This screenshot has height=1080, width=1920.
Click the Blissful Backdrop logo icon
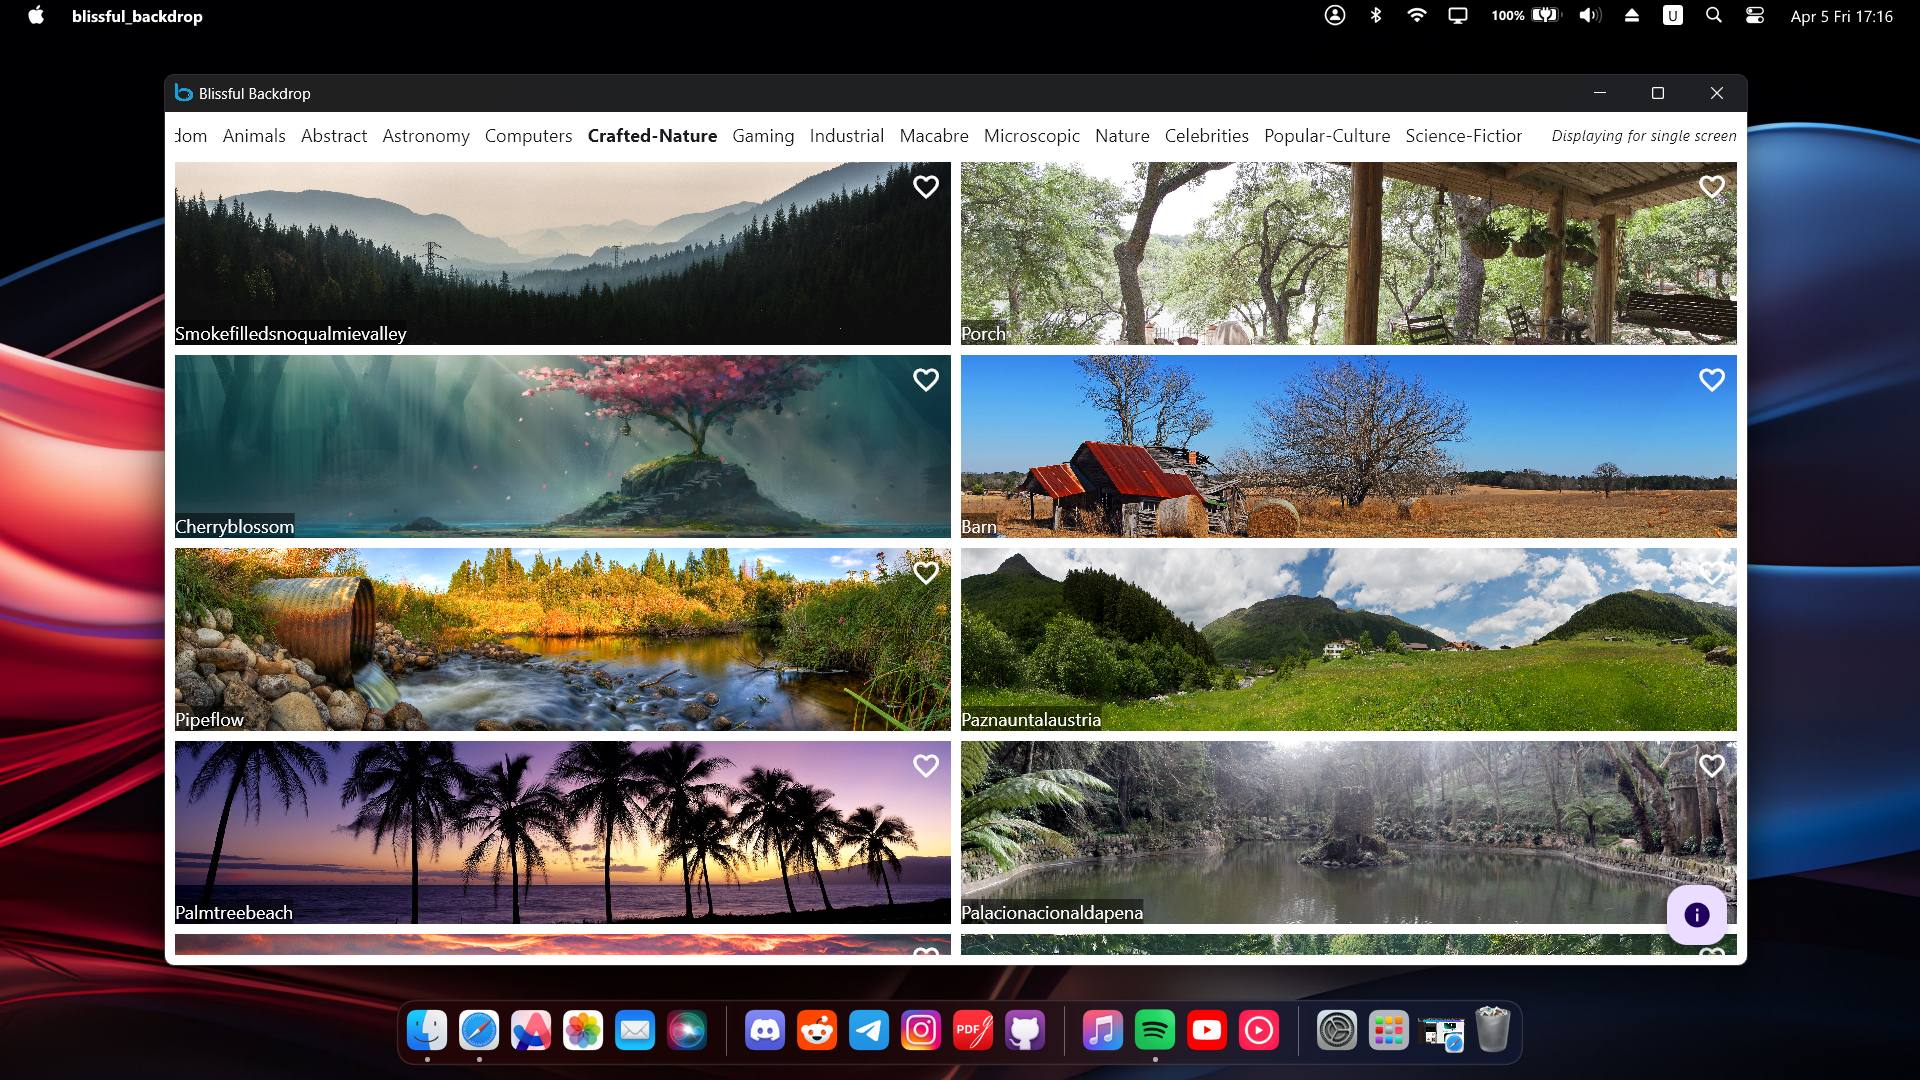[183, 93]
